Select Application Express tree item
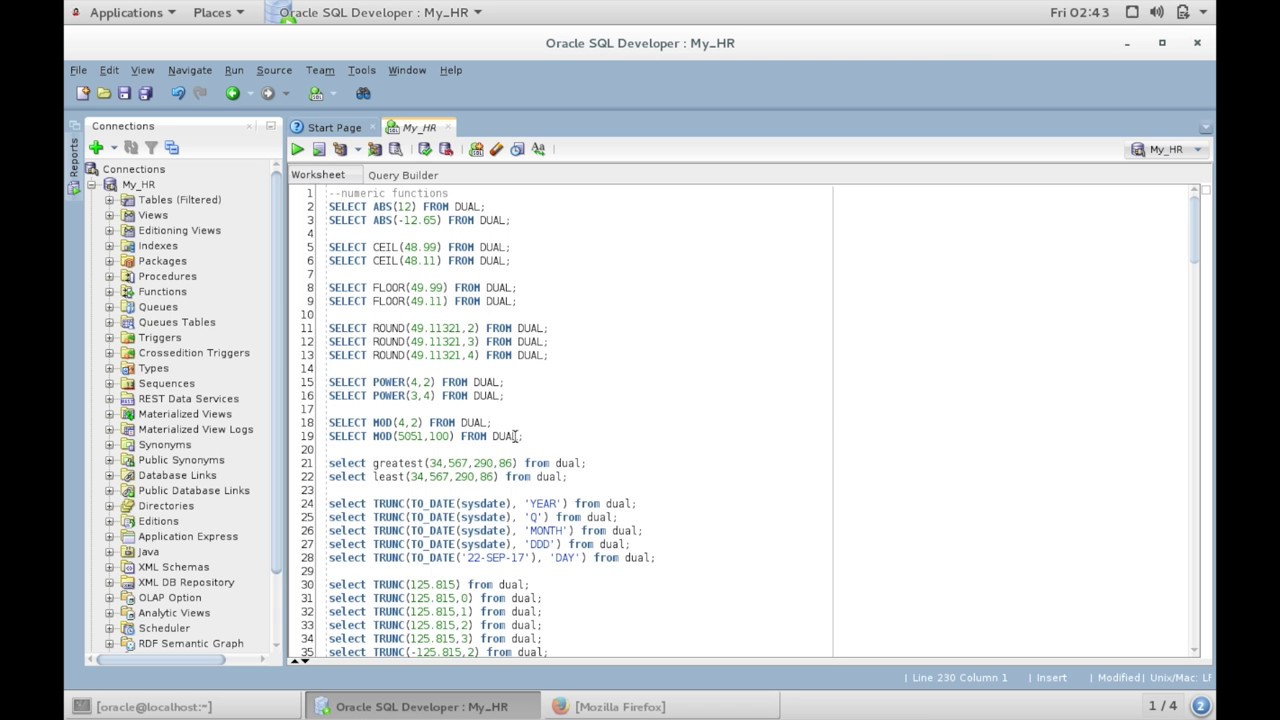Screen dimensions: 1280x720 (x=188, y=537)
